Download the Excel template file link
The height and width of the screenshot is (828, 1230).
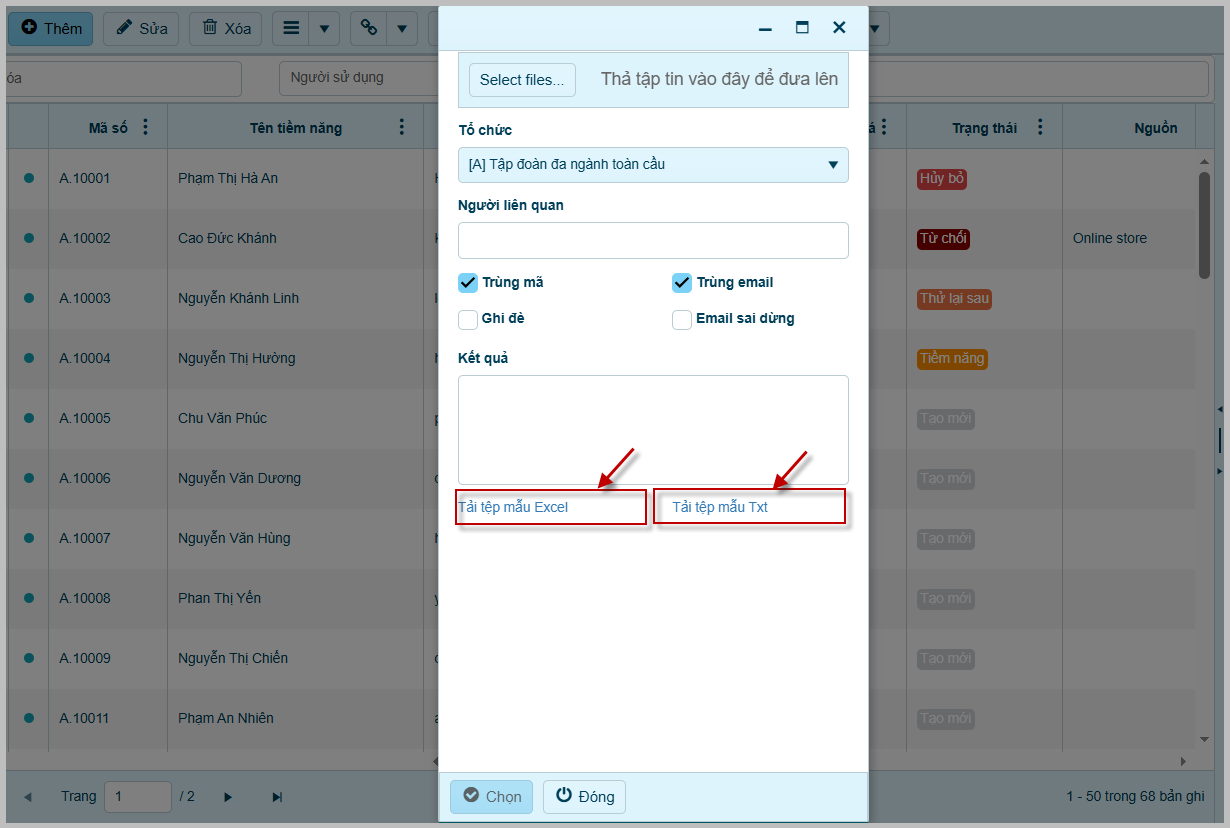pyautogui.click(x=513, y=507)
